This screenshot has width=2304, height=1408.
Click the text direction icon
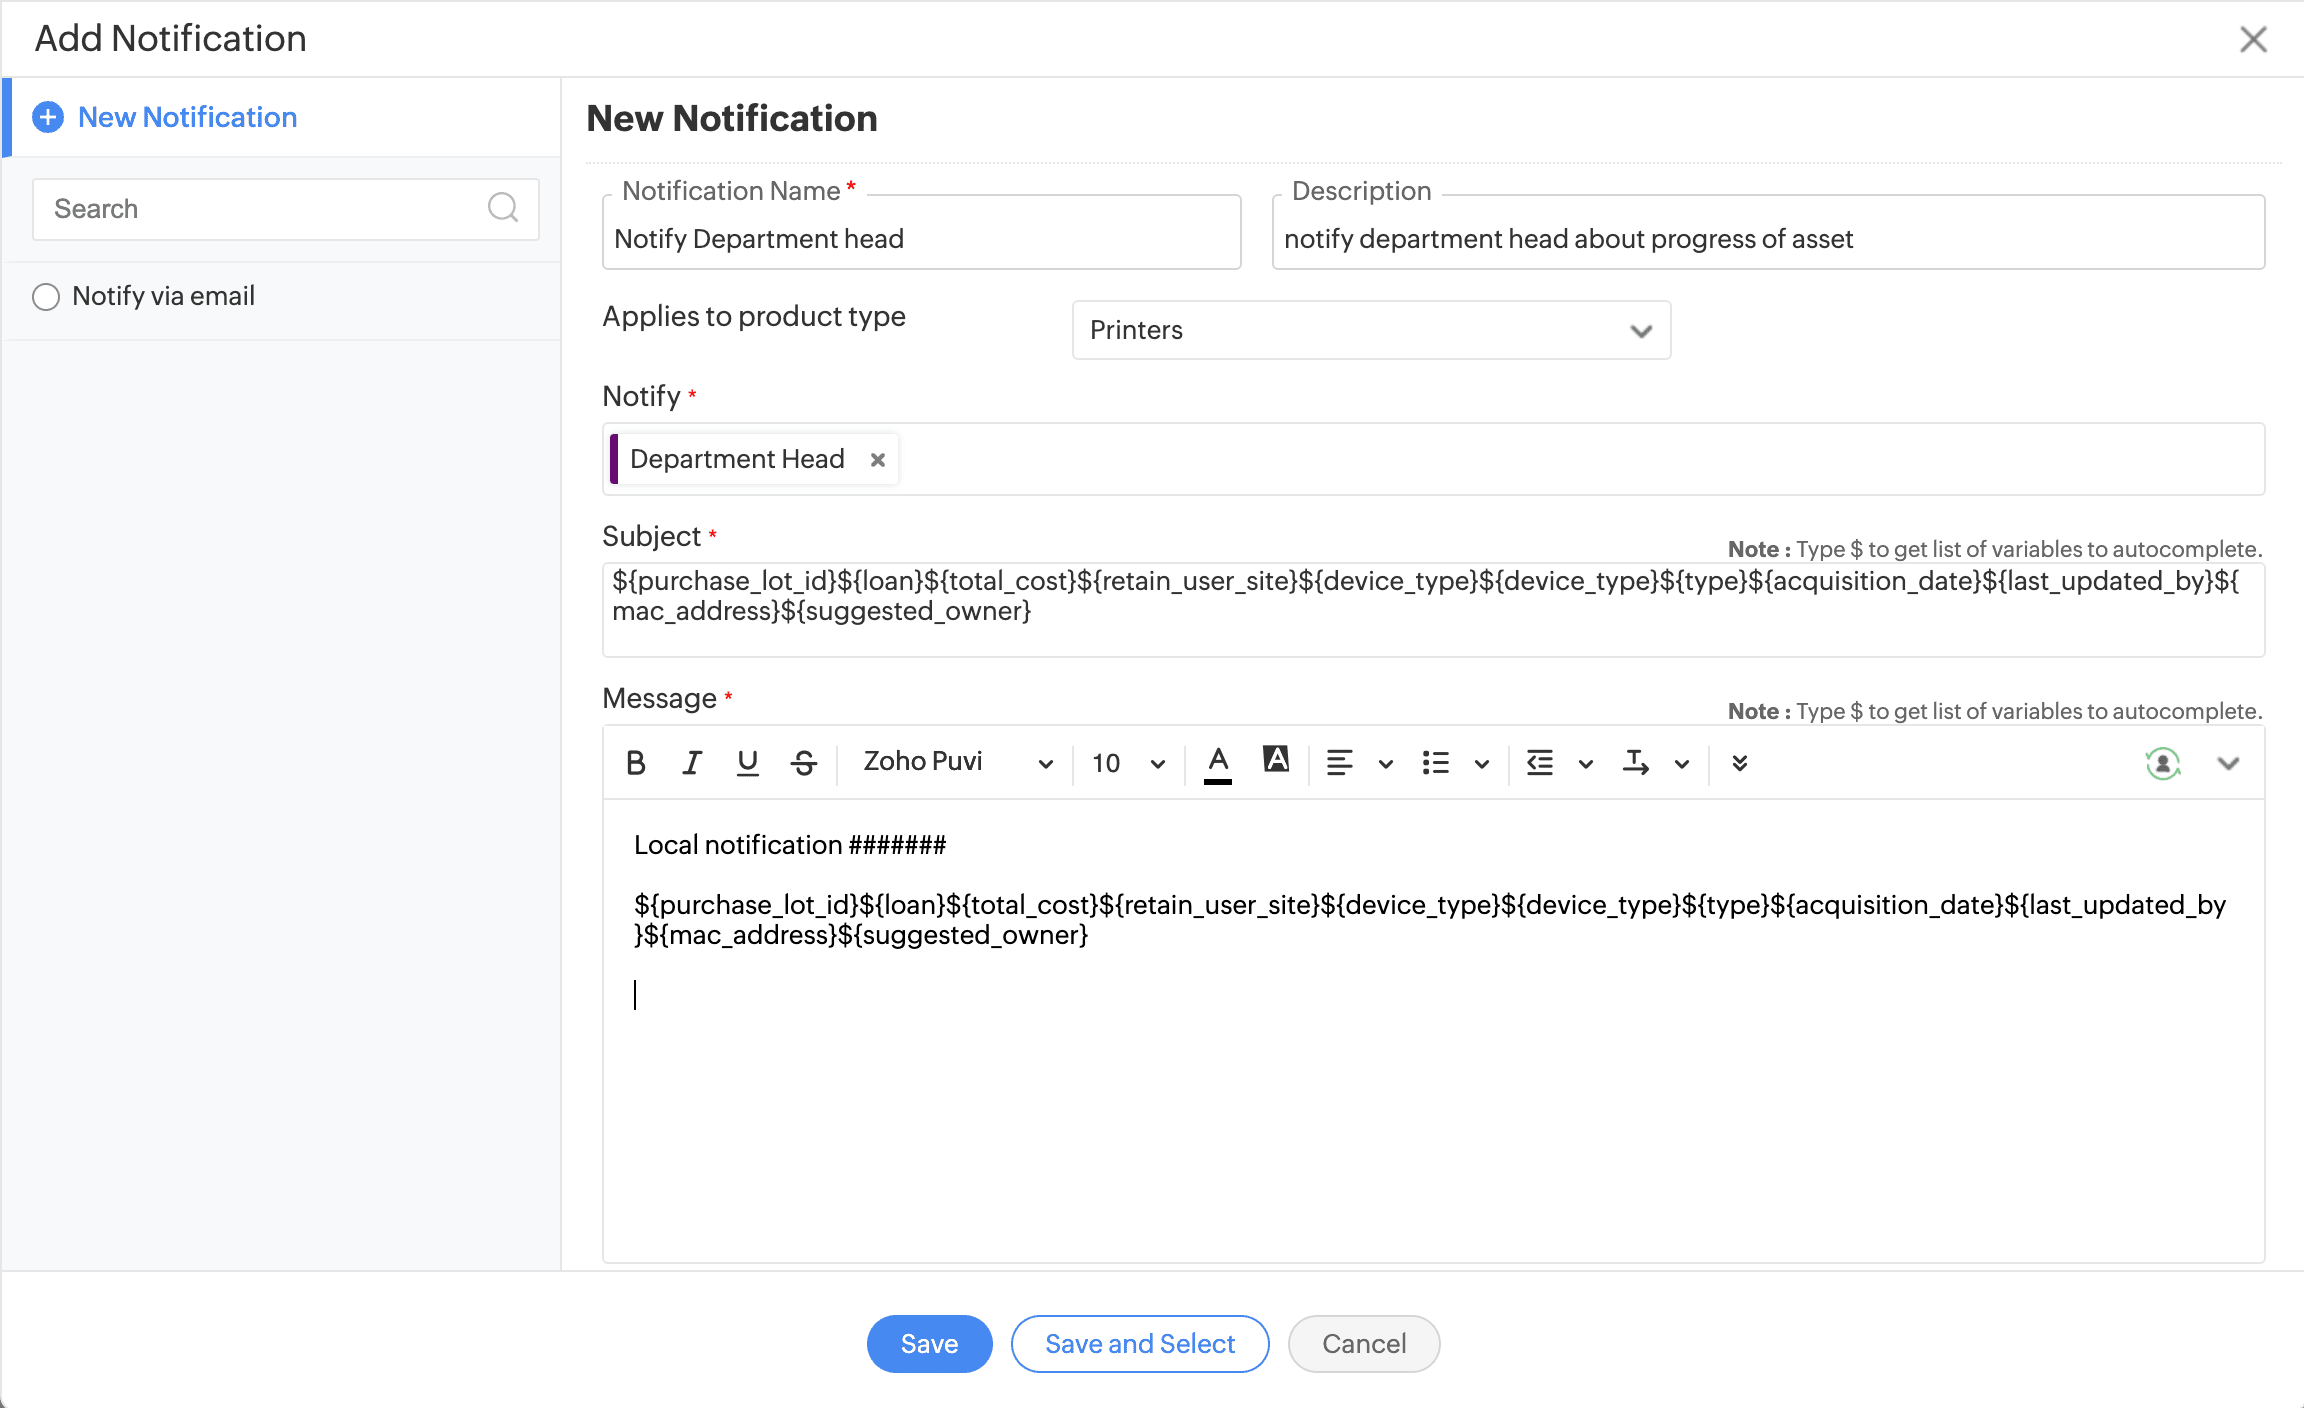1636,763
